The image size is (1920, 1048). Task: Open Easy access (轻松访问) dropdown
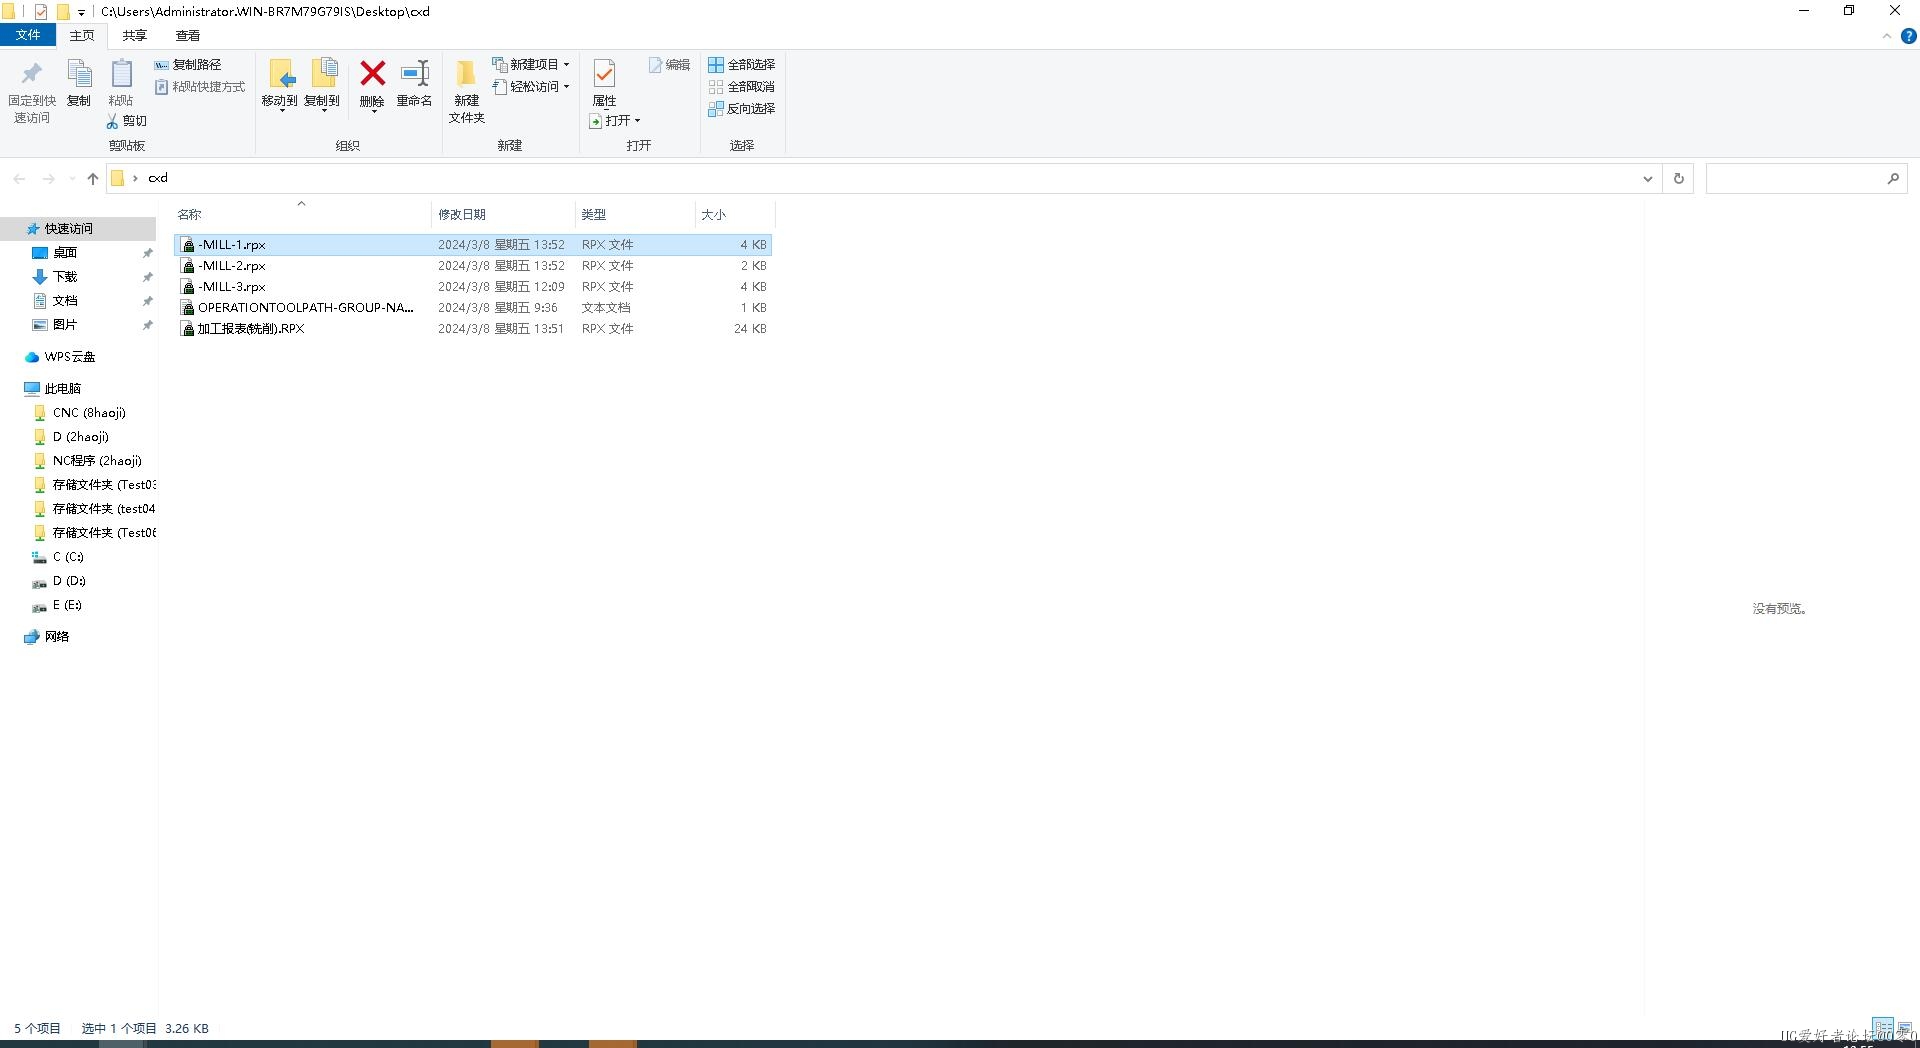531,87
